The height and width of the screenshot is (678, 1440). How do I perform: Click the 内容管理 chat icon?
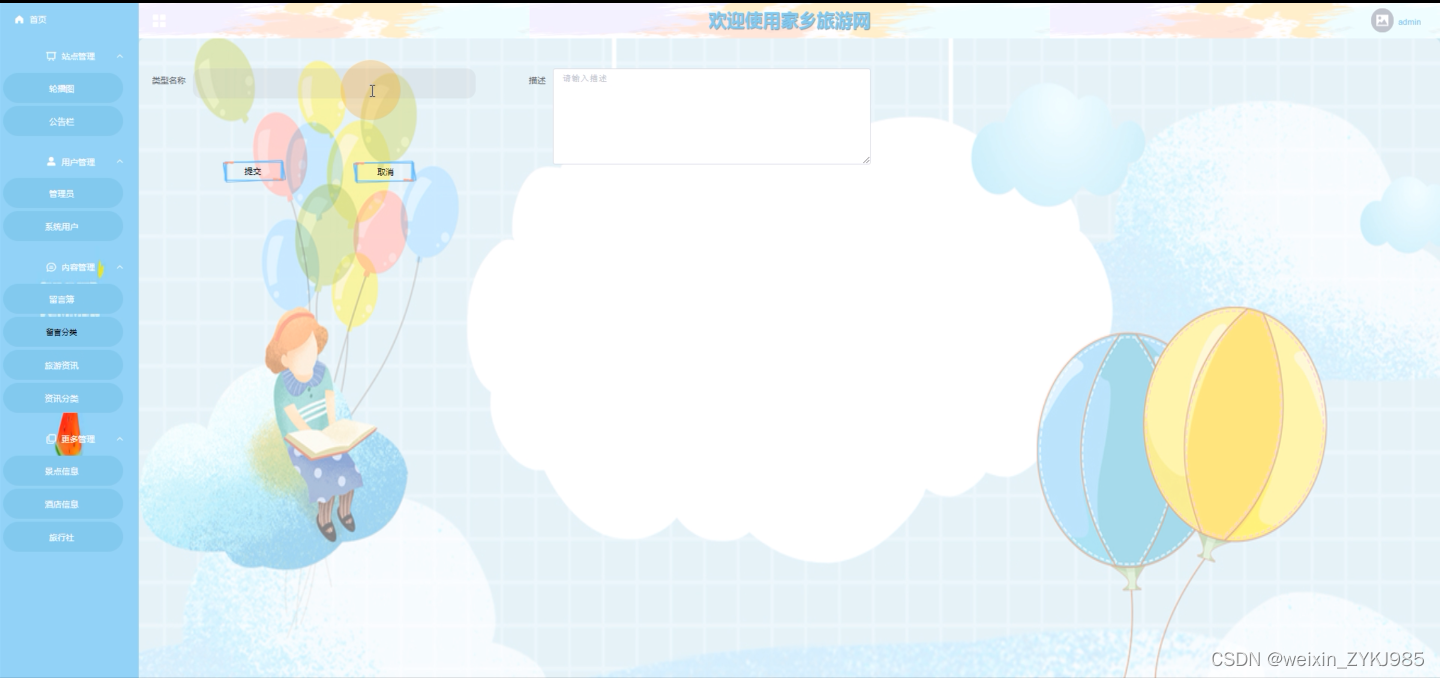[x=51, y=268]
